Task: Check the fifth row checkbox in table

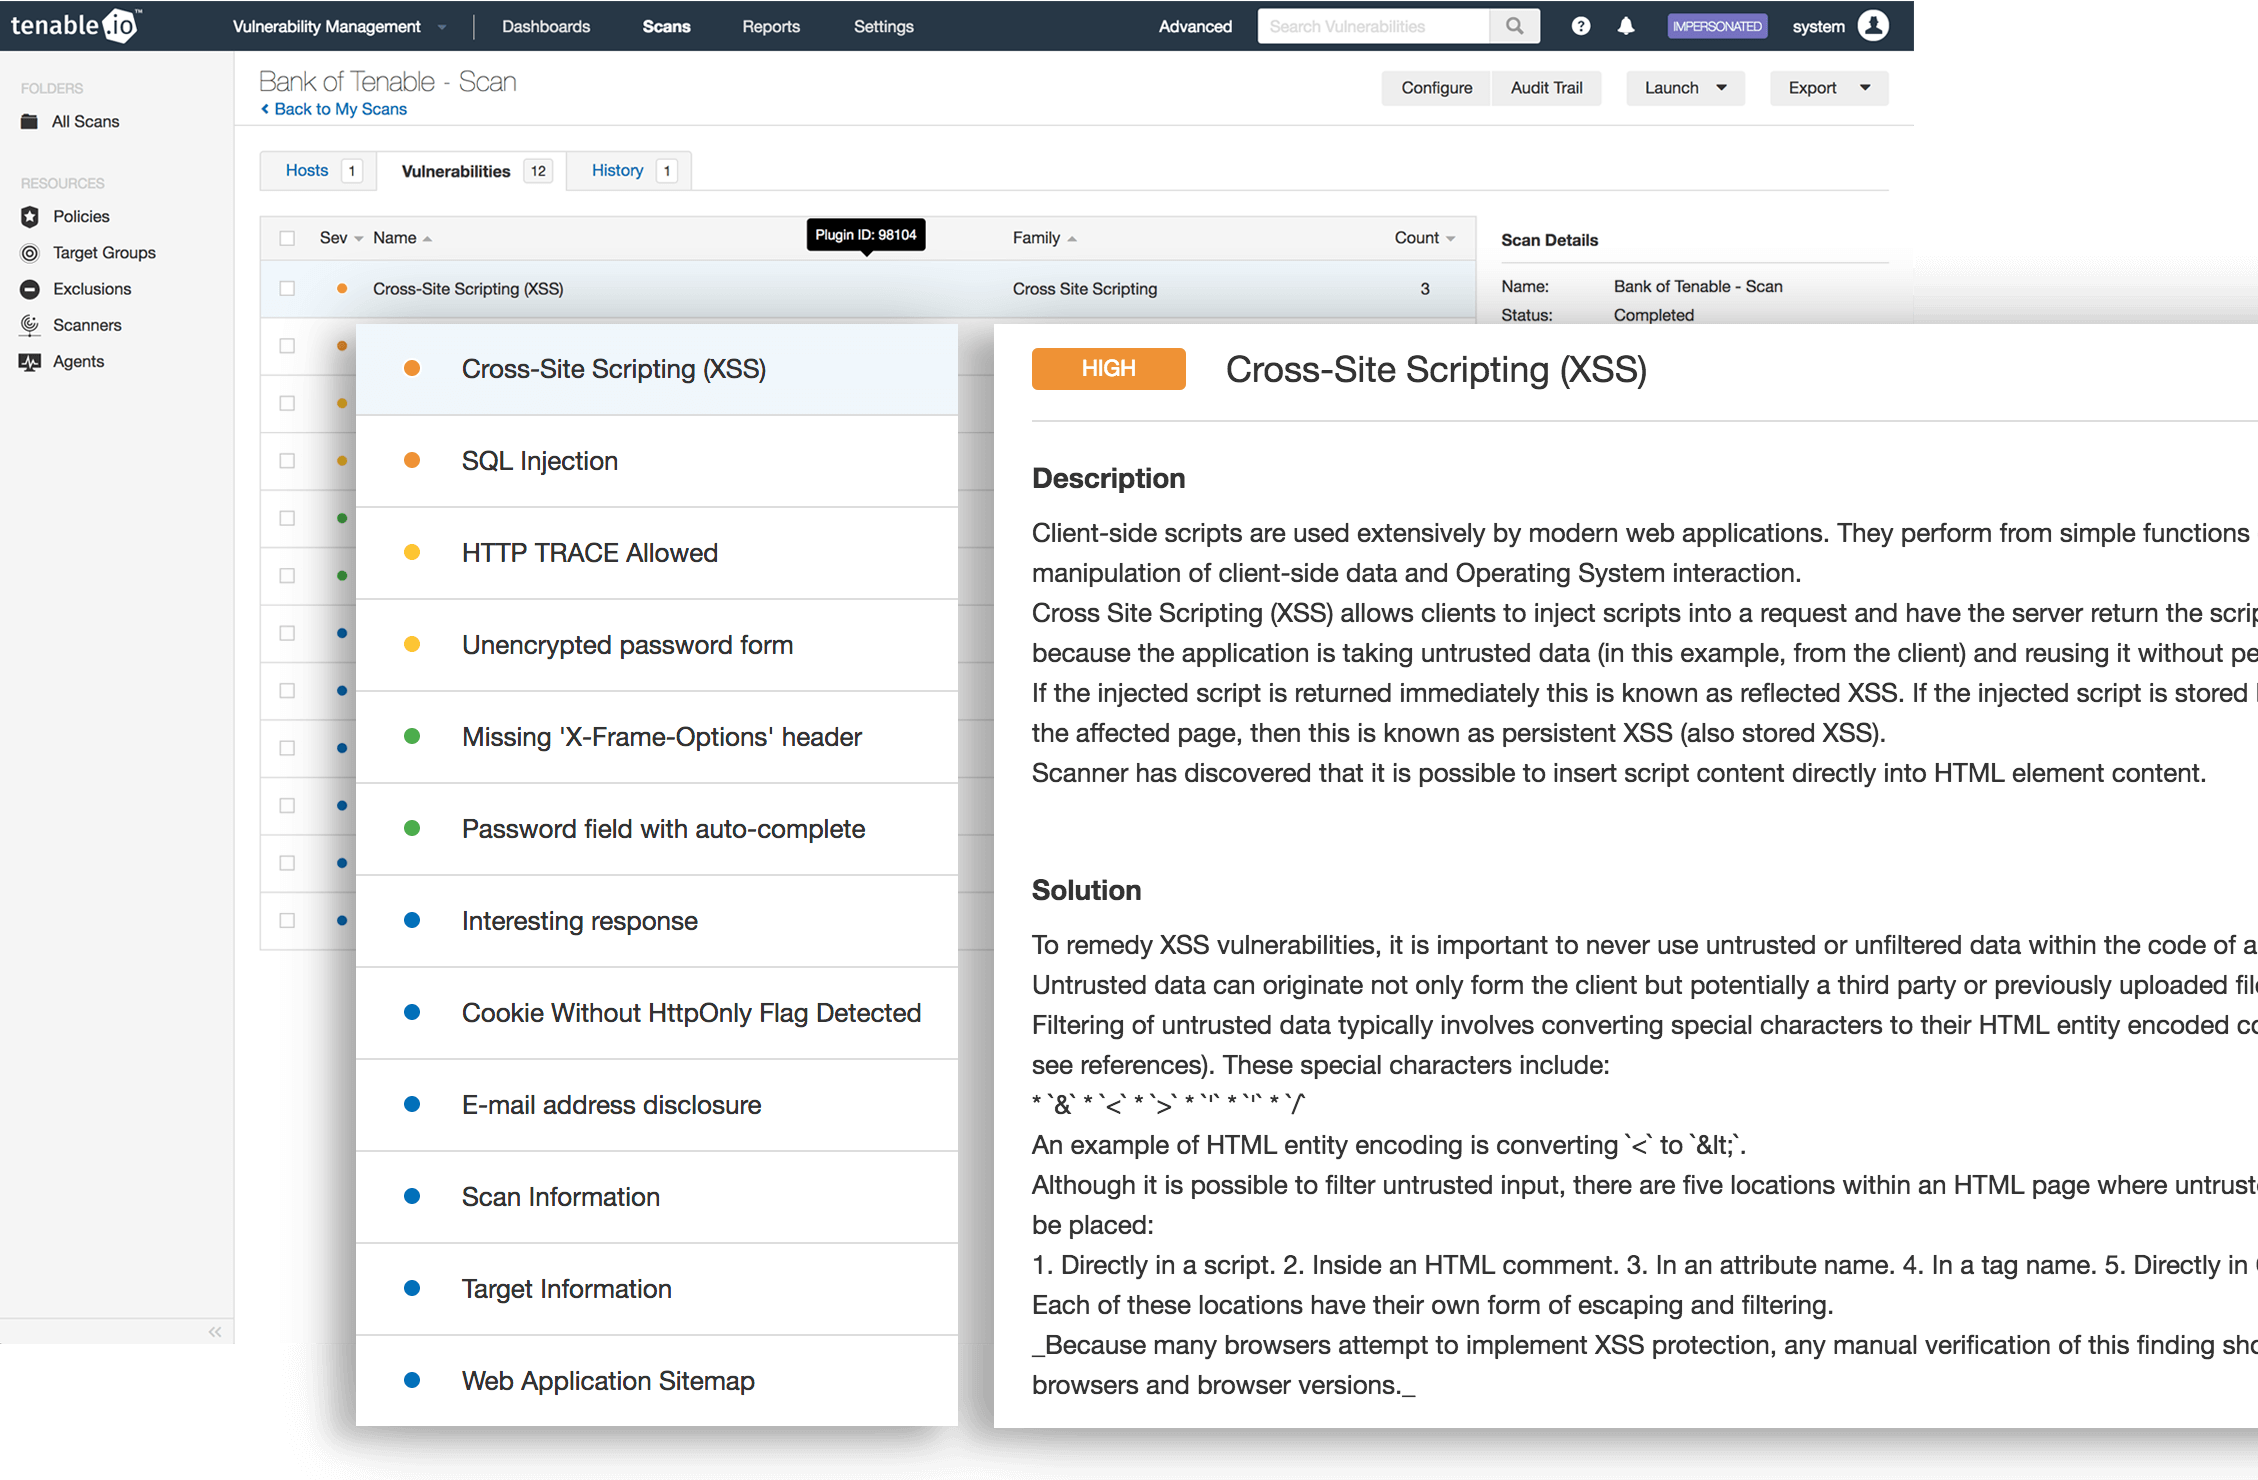Action: (287, 518)
